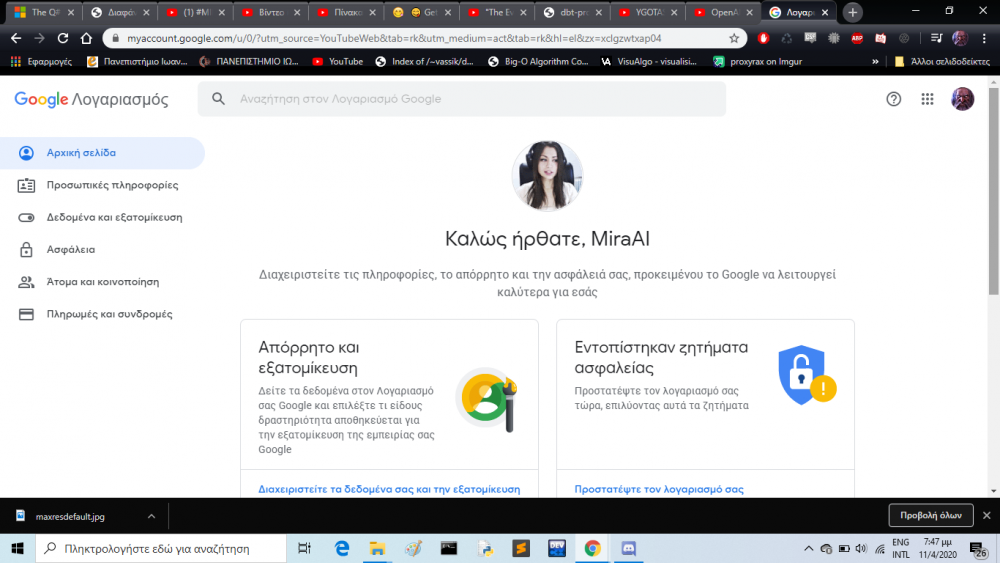Bookmark page with the star icon

tap(734, 38)
